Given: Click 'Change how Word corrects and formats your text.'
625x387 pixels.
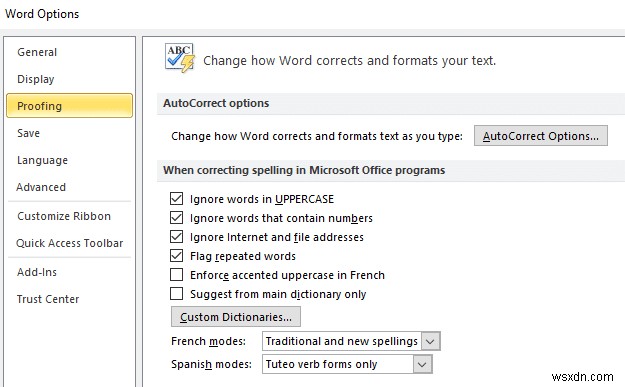Looking at the screenshot, I should (350, 61).
